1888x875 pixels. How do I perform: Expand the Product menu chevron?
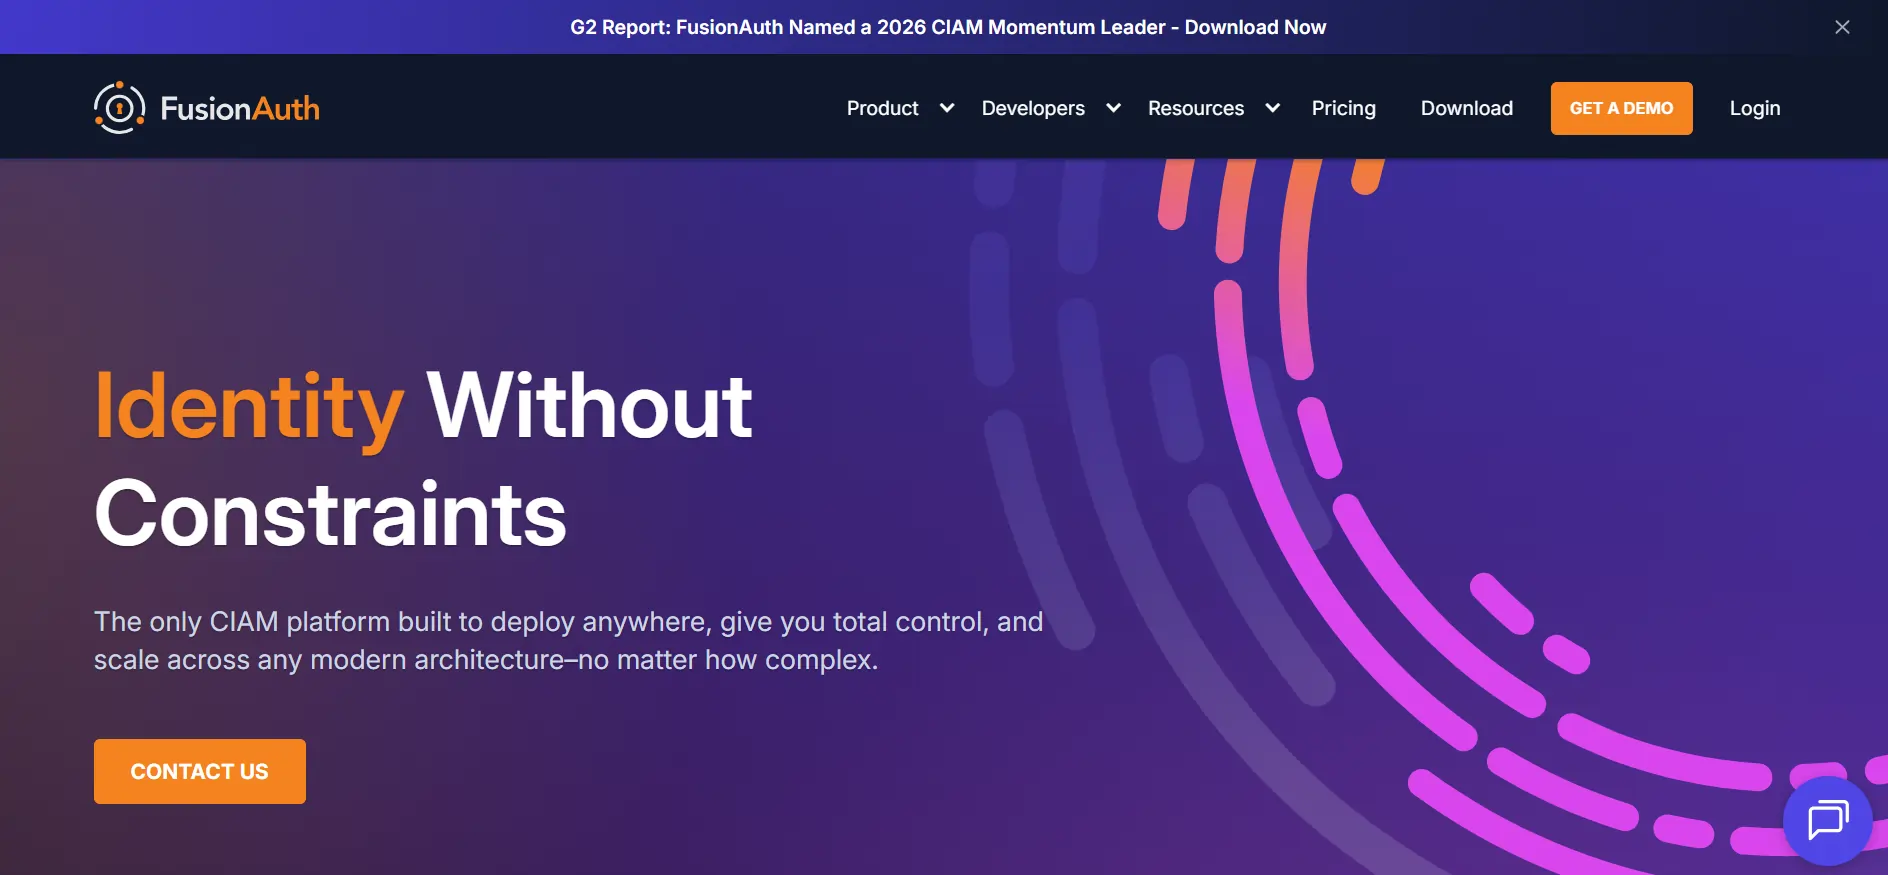[947, 108]
